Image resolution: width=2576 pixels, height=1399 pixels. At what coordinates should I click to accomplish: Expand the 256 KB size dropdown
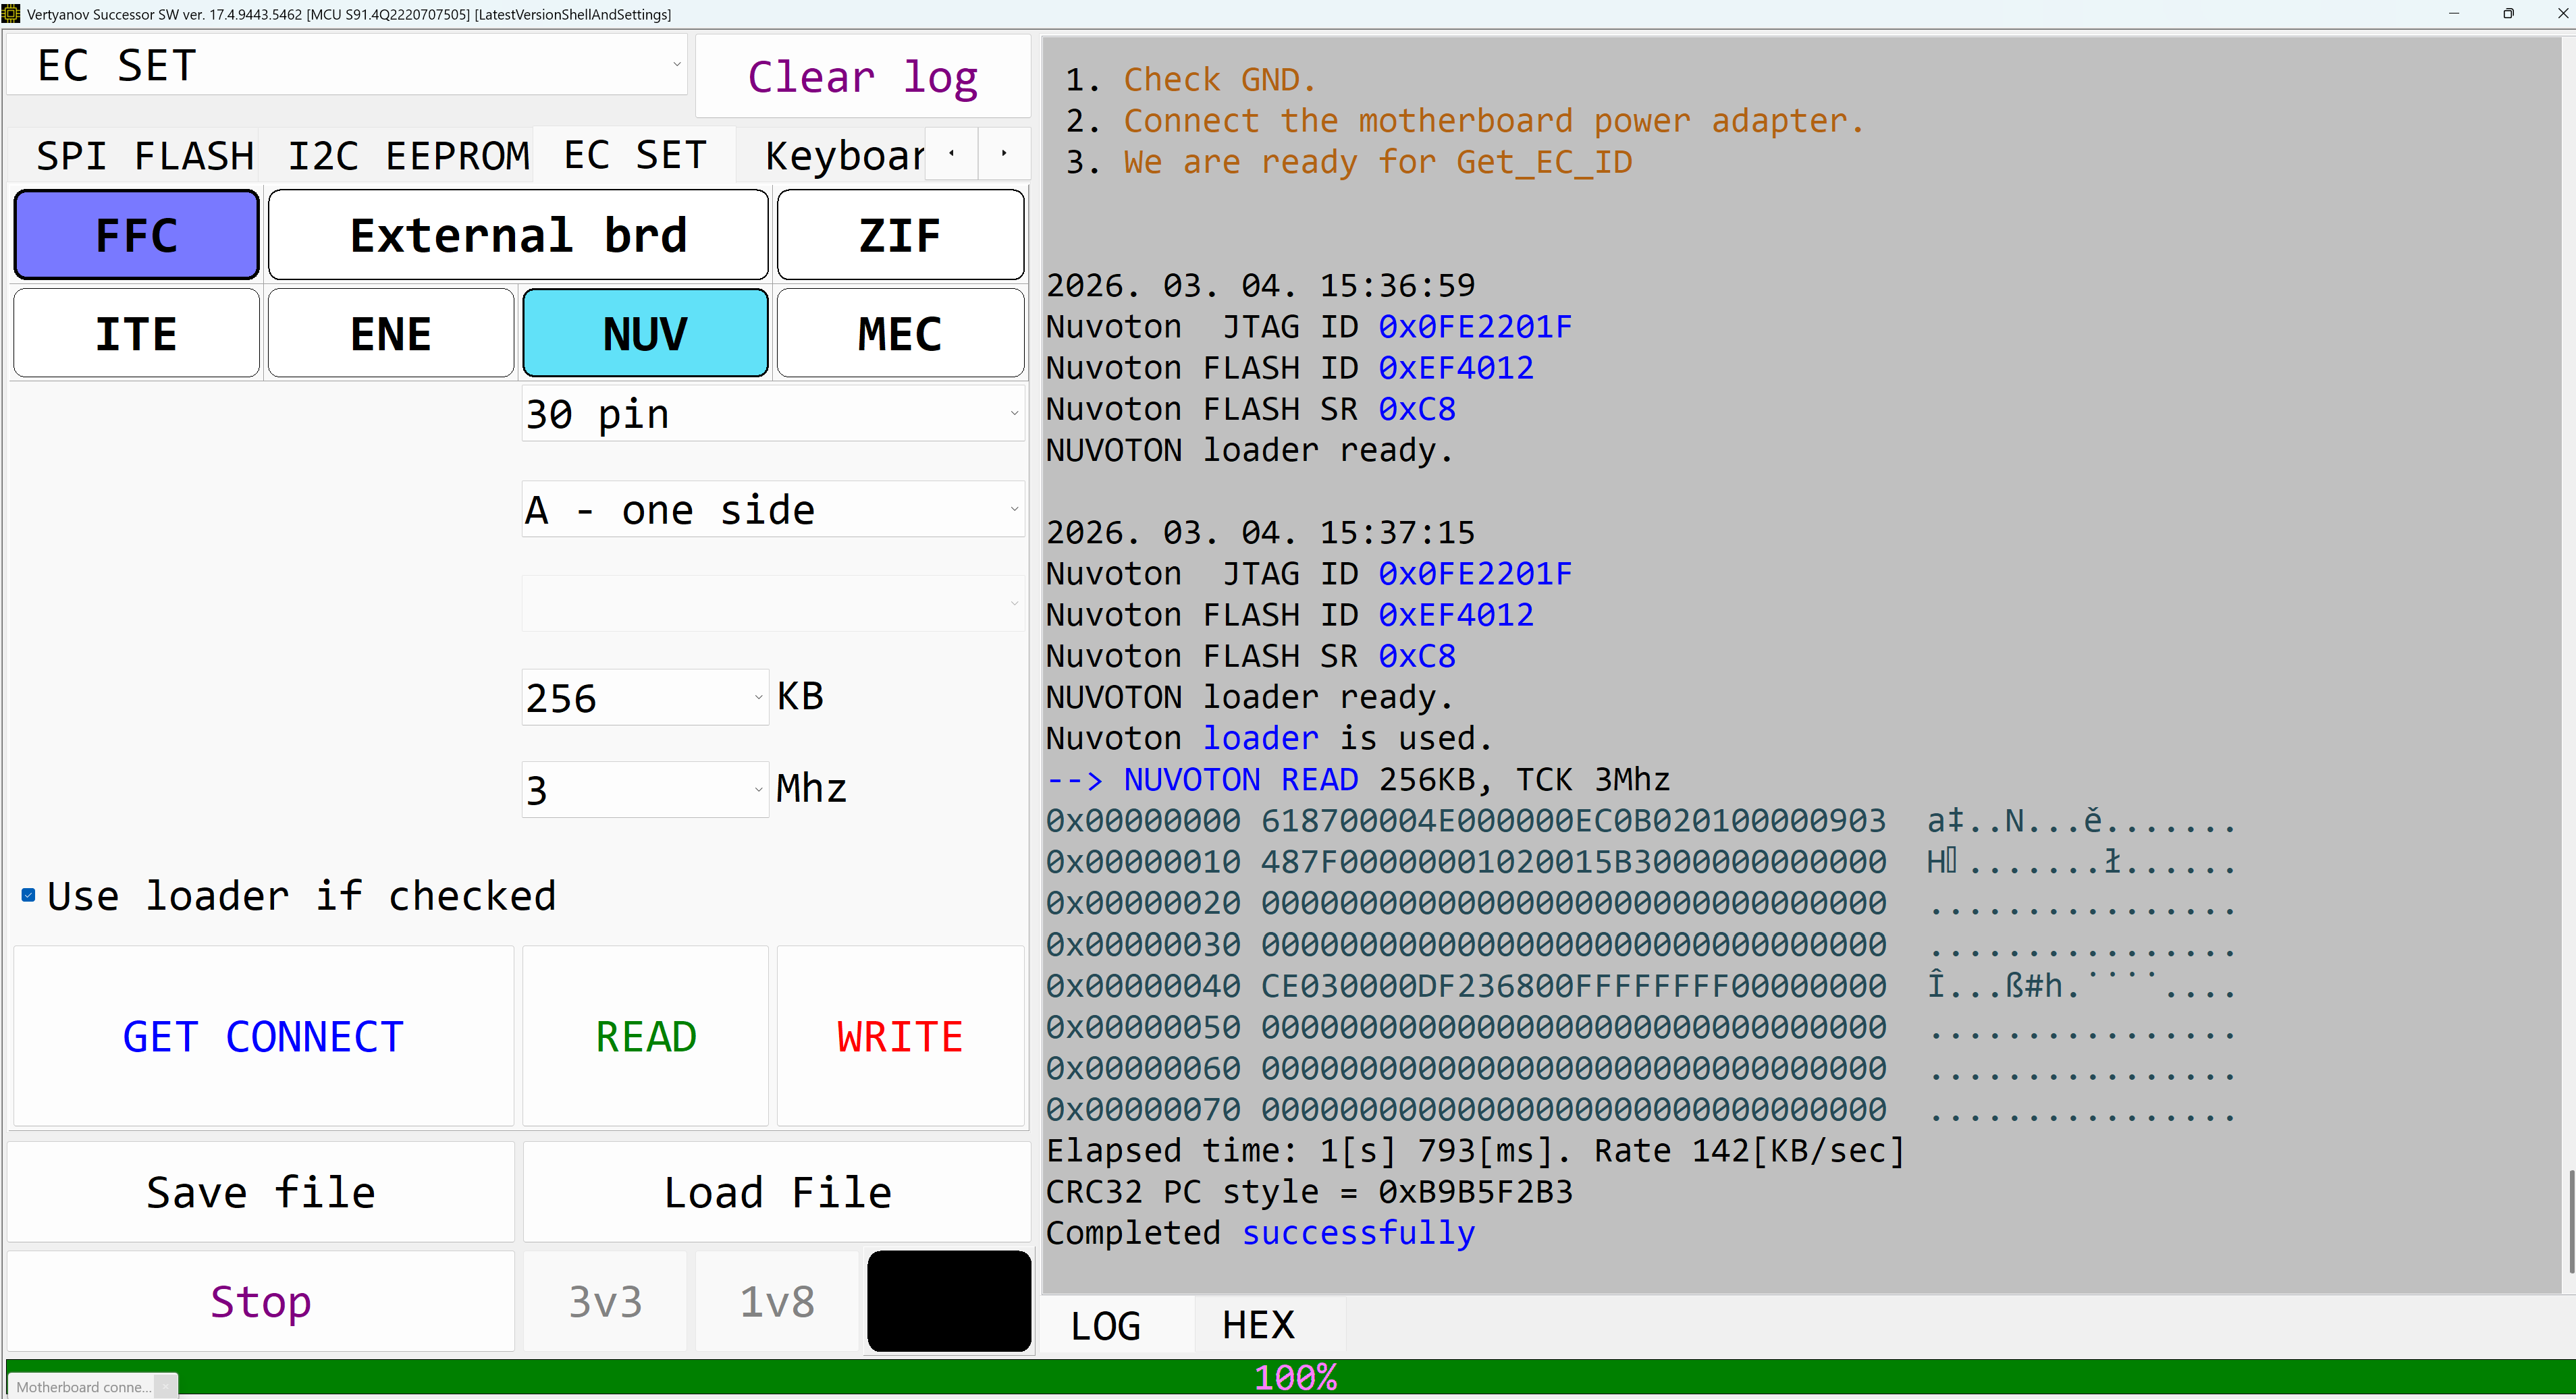(758, 697)
